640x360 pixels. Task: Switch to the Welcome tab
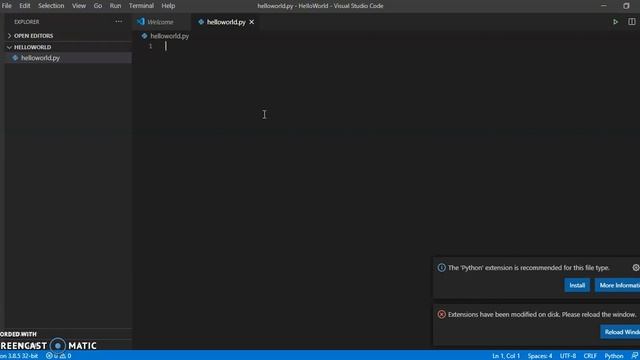click(x=160, y=22)
